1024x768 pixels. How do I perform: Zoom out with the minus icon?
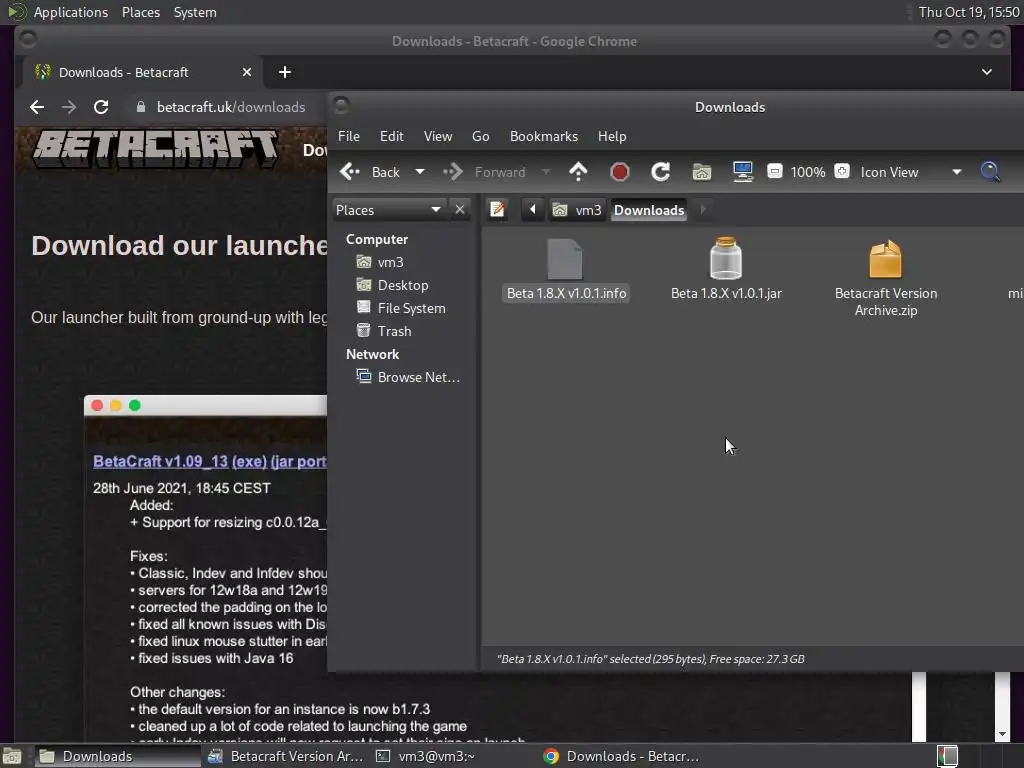point(775,172)
